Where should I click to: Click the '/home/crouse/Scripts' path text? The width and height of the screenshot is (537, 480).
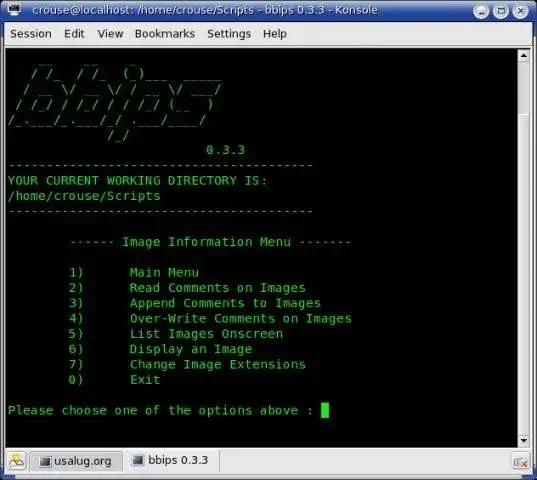tap(84, 196)
